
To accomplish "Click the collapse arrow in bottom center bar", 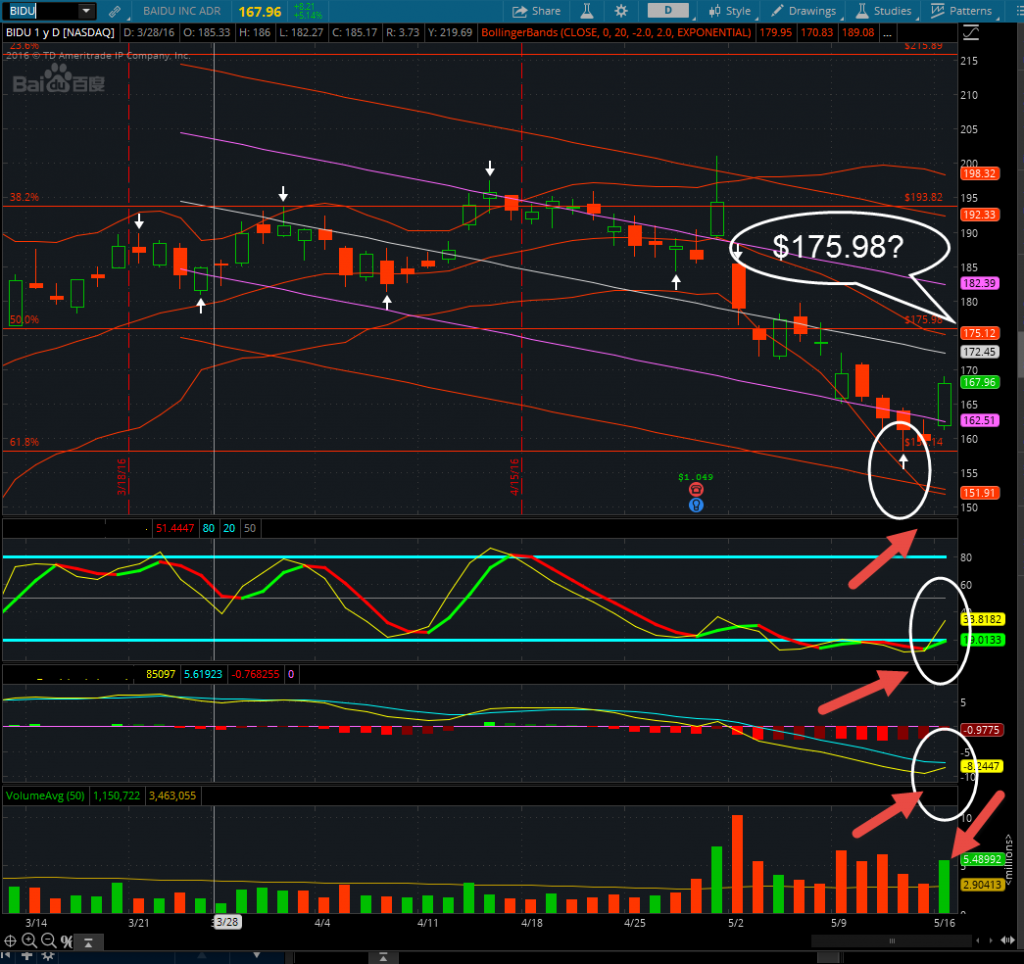I will point(383,958).
